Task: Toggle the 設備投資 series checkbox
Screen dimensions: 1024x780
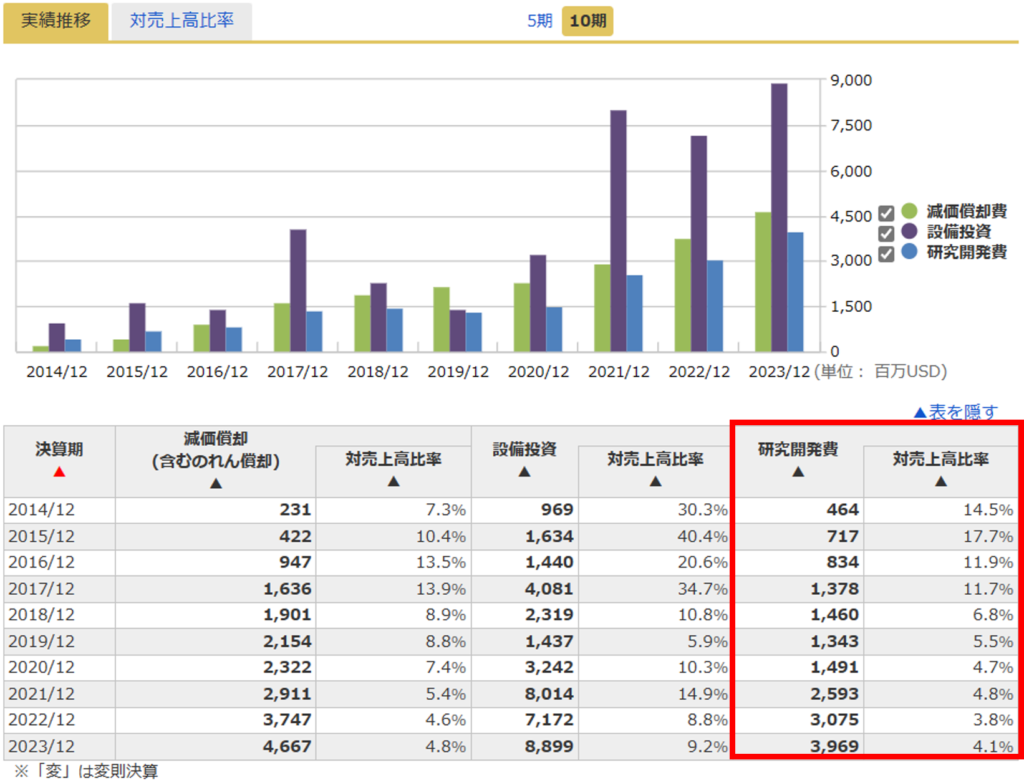Action: [x=886, y=233]
